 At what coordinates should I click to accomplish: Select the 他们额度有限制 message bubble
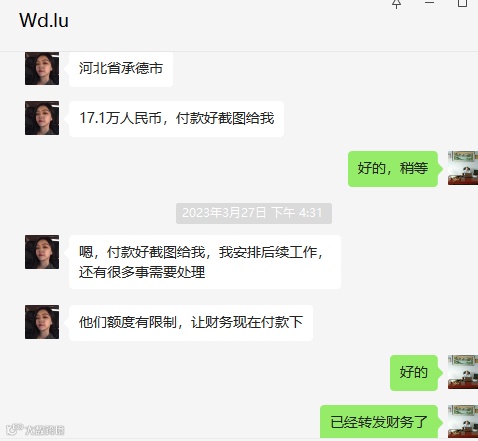[191, 323]
